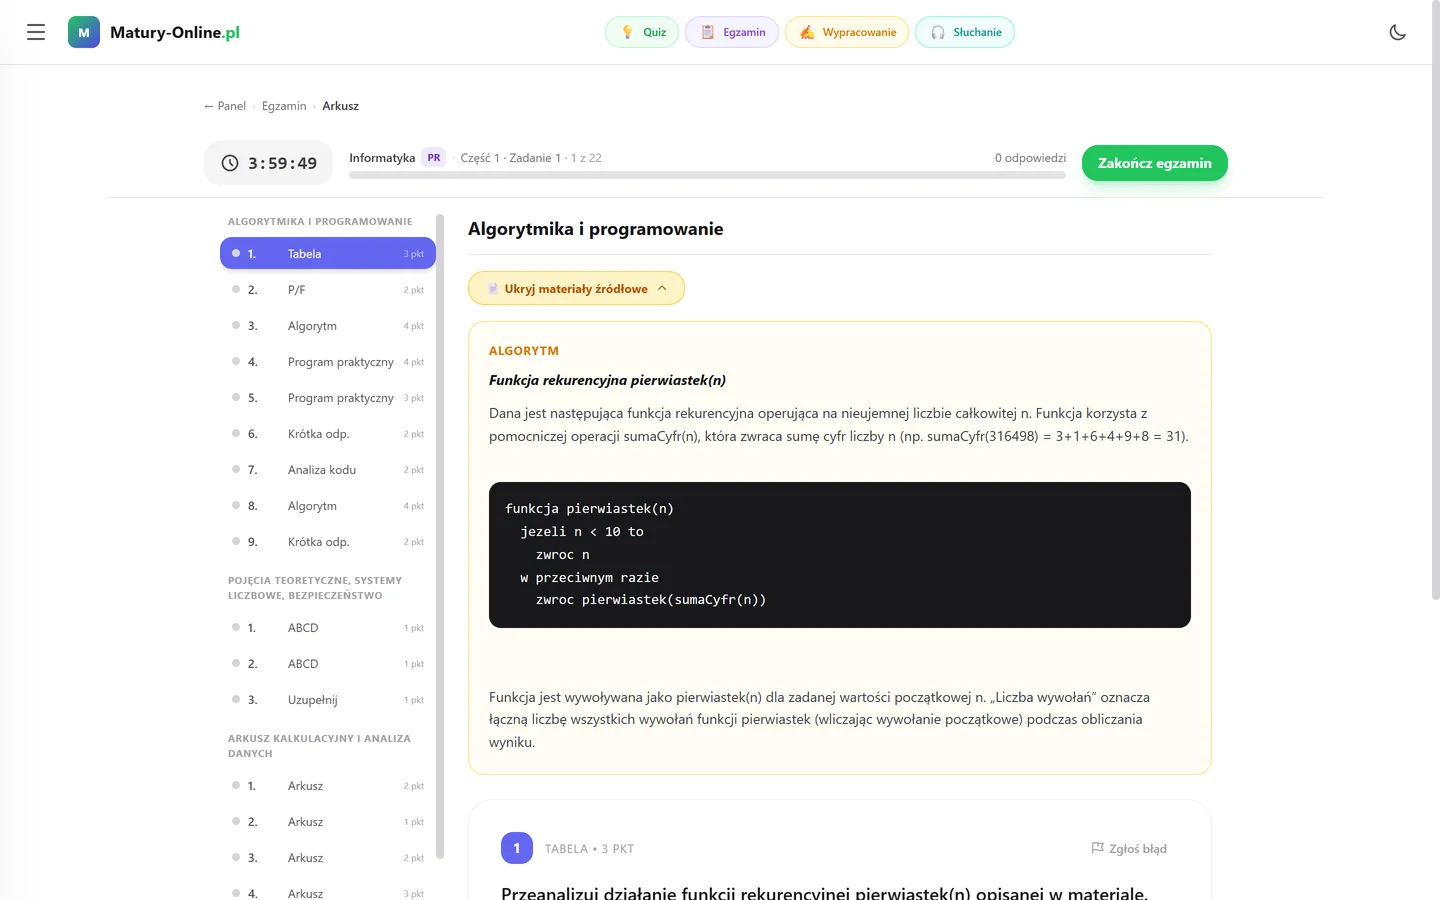Open the Słuchanie section
This screenshot has width=1440, height=900.
[965, 32]
